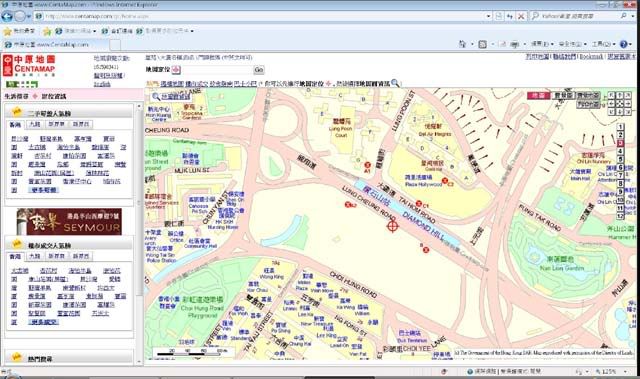Select zoom level 6
This screenshot has height=379, width=640.
[x=620, y=167]
